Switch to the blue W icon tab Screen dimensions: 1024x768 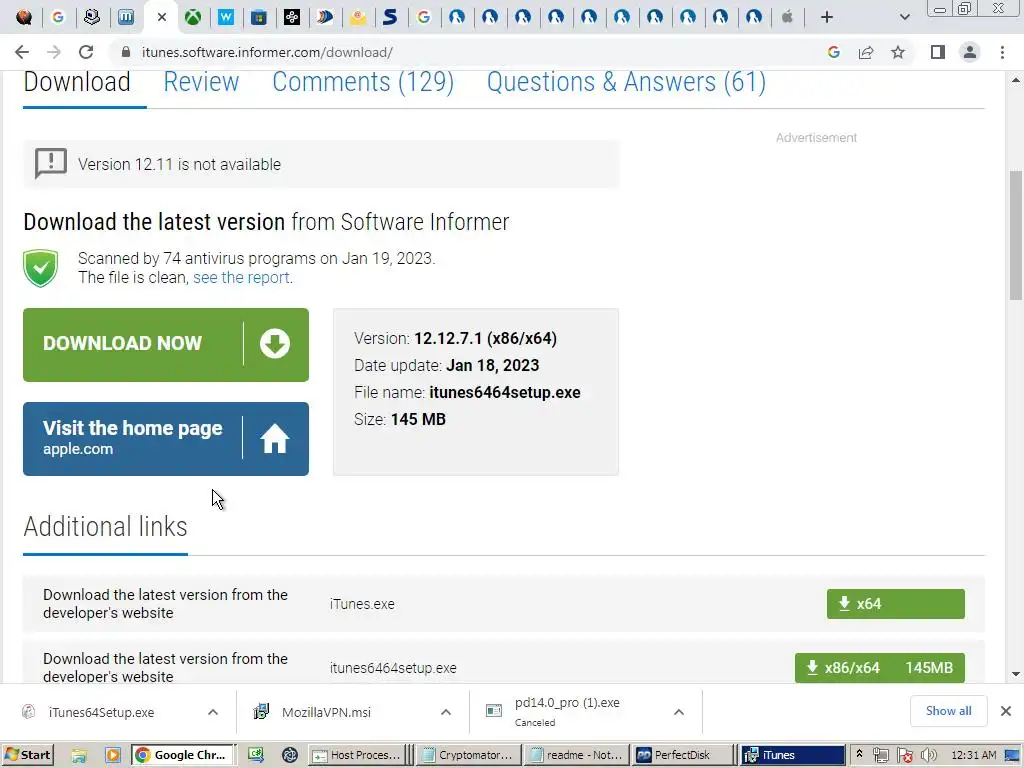click(226, 18)
